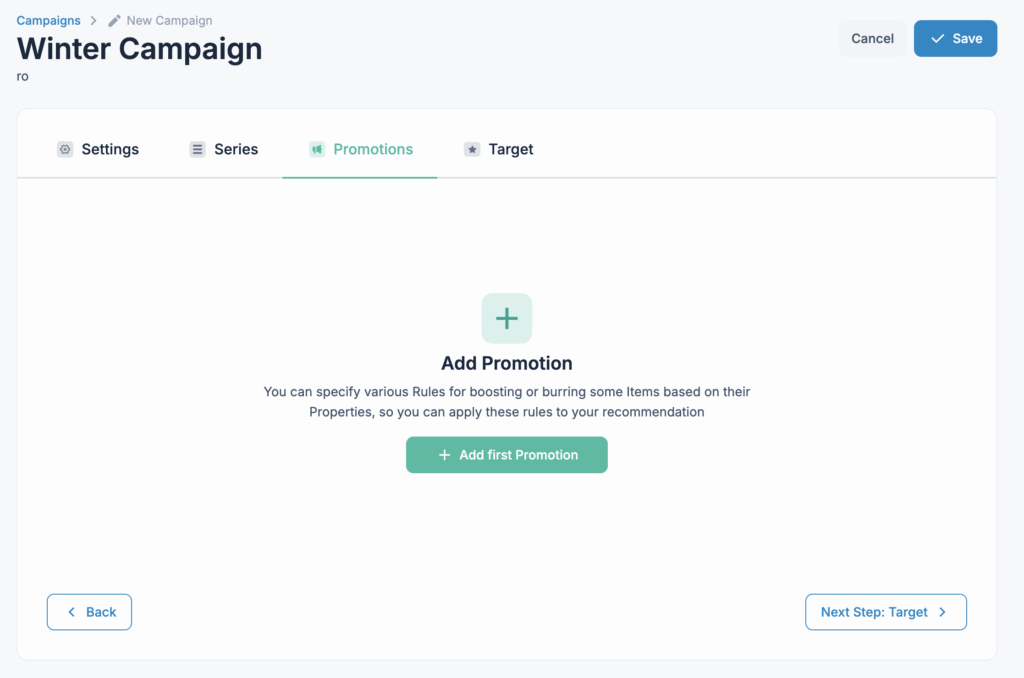Screen dimensions: 1024x678
Task: Click the gear icon on Settings tab
Action: point(65,149)
